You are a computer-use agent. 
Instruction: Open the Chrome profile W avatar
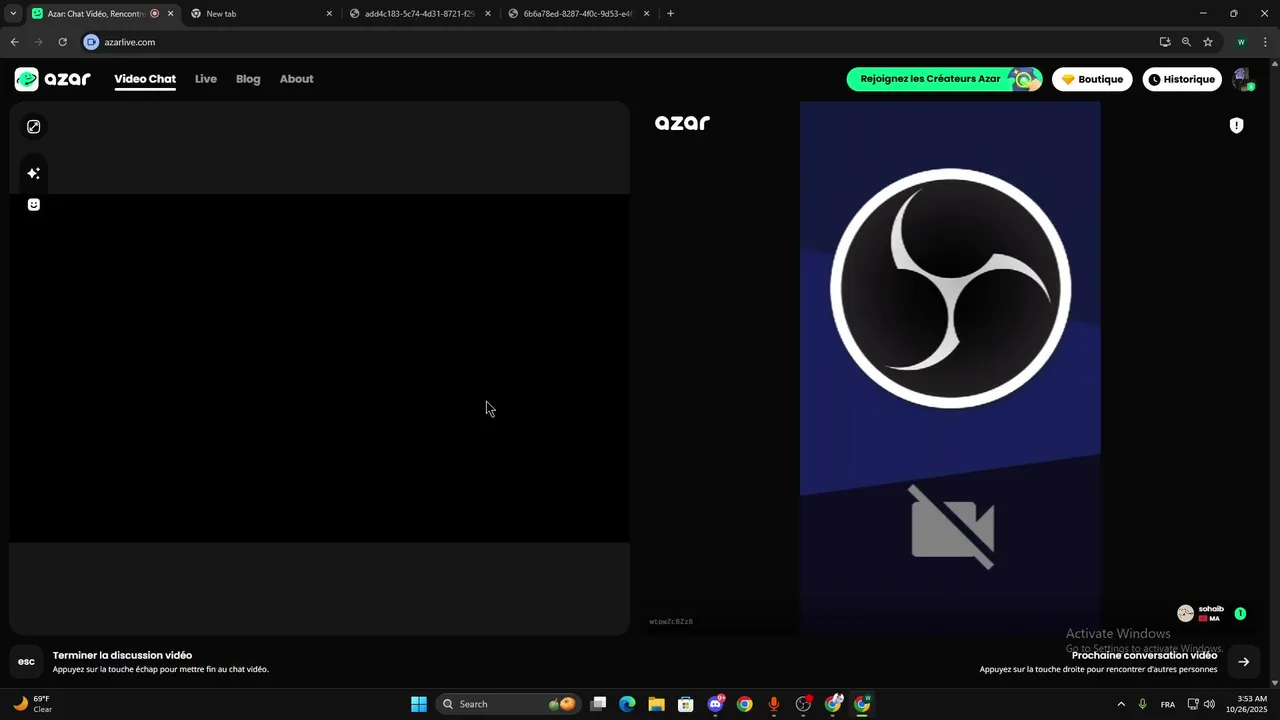[x=1241, y=42]
